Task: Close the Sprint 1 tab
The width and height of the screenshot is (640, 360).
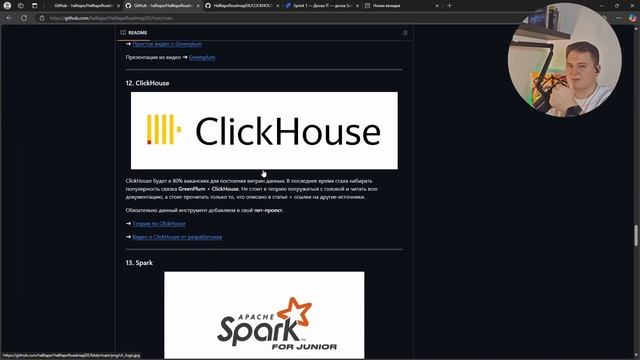Action: tap(357, 6)
